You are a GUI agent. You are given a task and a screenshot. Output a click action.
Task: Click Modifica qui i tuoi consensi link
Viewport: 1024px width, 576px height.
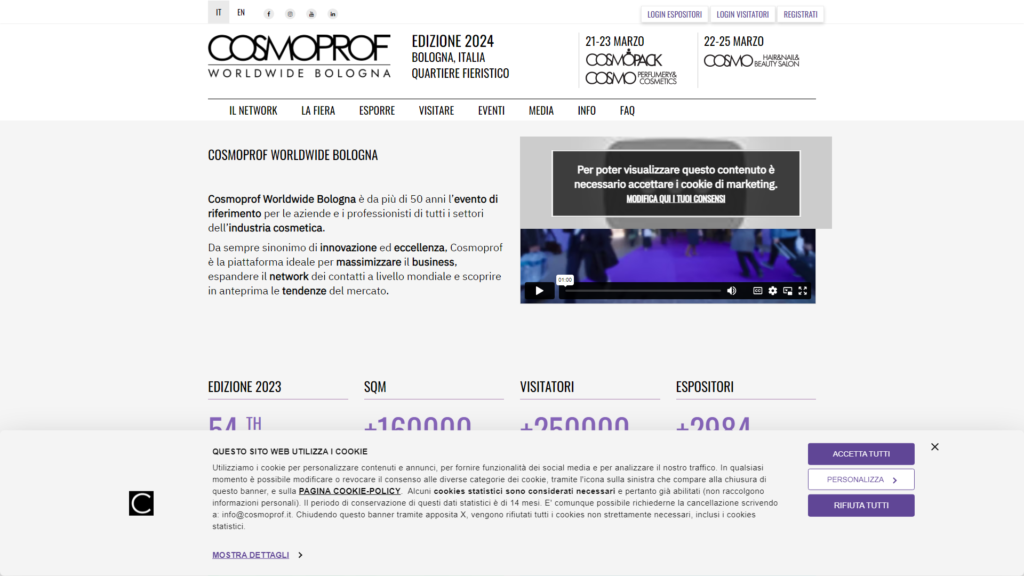676,199
